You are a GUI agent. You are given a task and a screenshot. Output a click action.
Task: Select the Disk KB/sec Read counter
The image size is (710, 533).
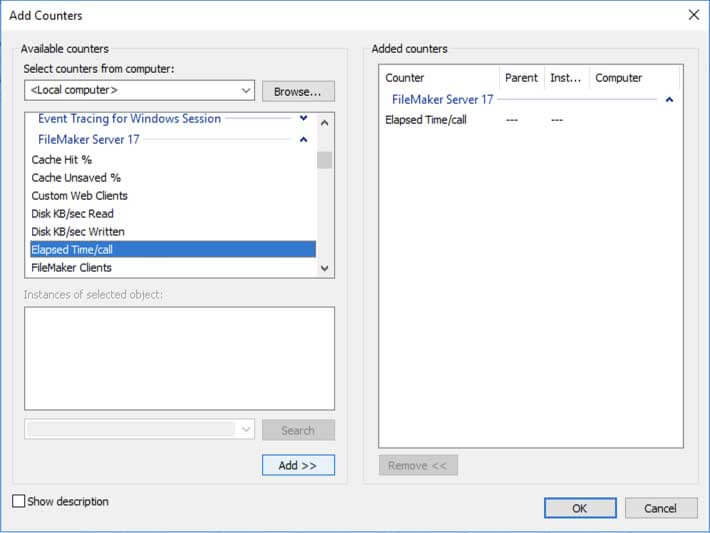tap(173, 214)
